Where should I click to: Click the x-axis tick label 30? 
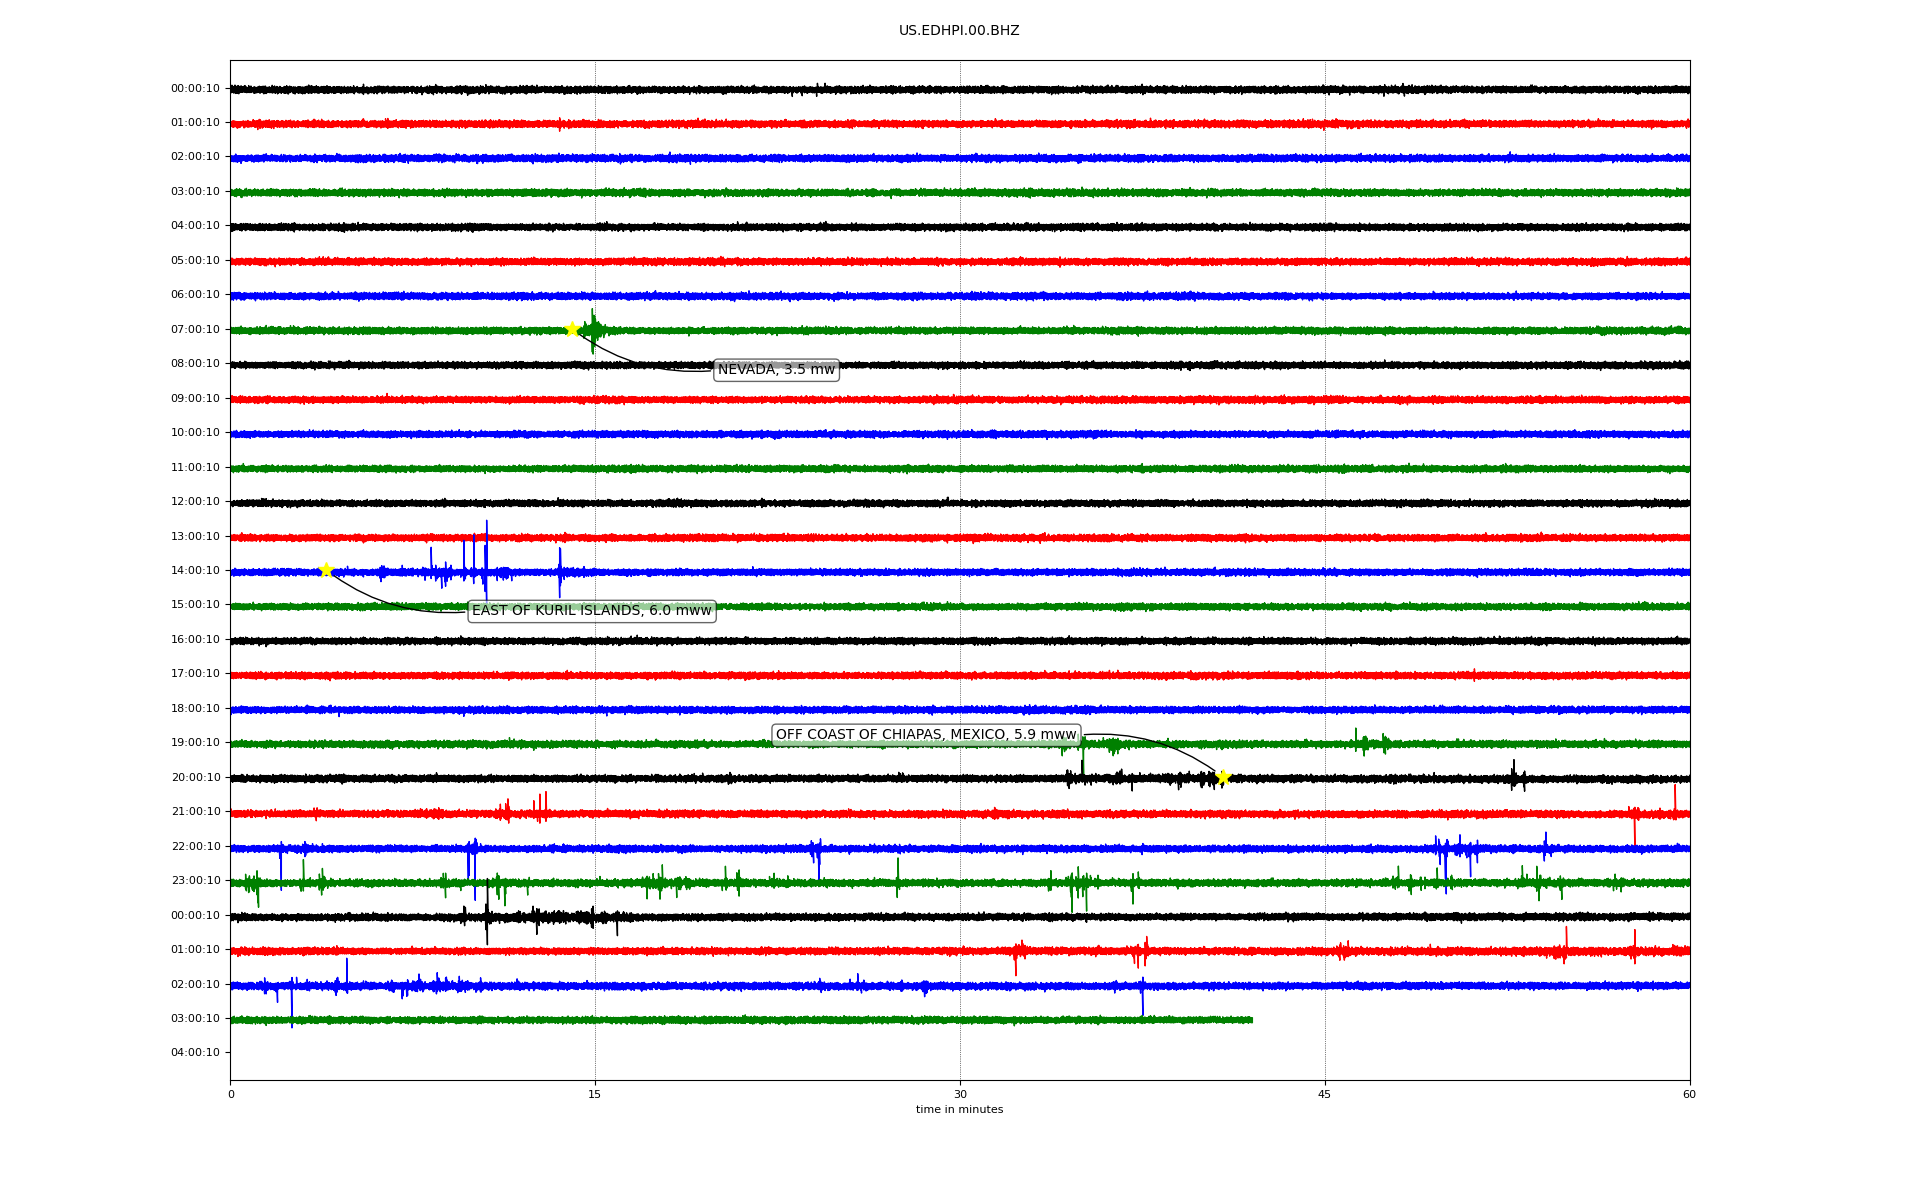click(960, 1094)
